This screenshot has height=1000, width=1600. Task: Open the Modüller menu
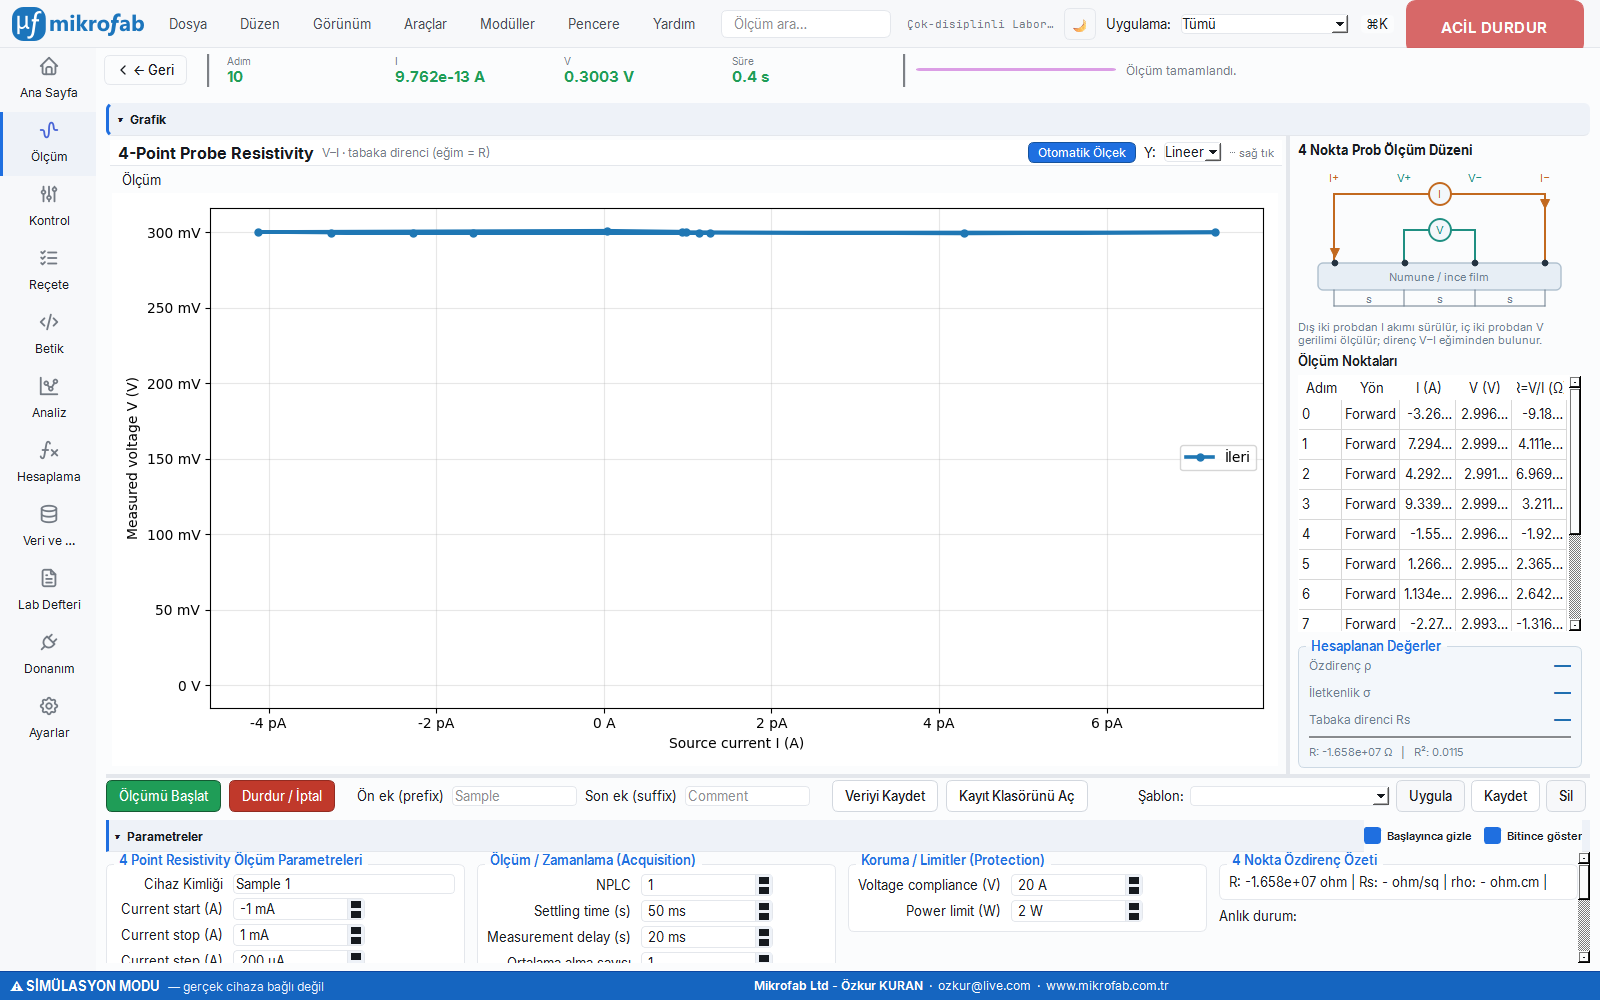[507, 24]
